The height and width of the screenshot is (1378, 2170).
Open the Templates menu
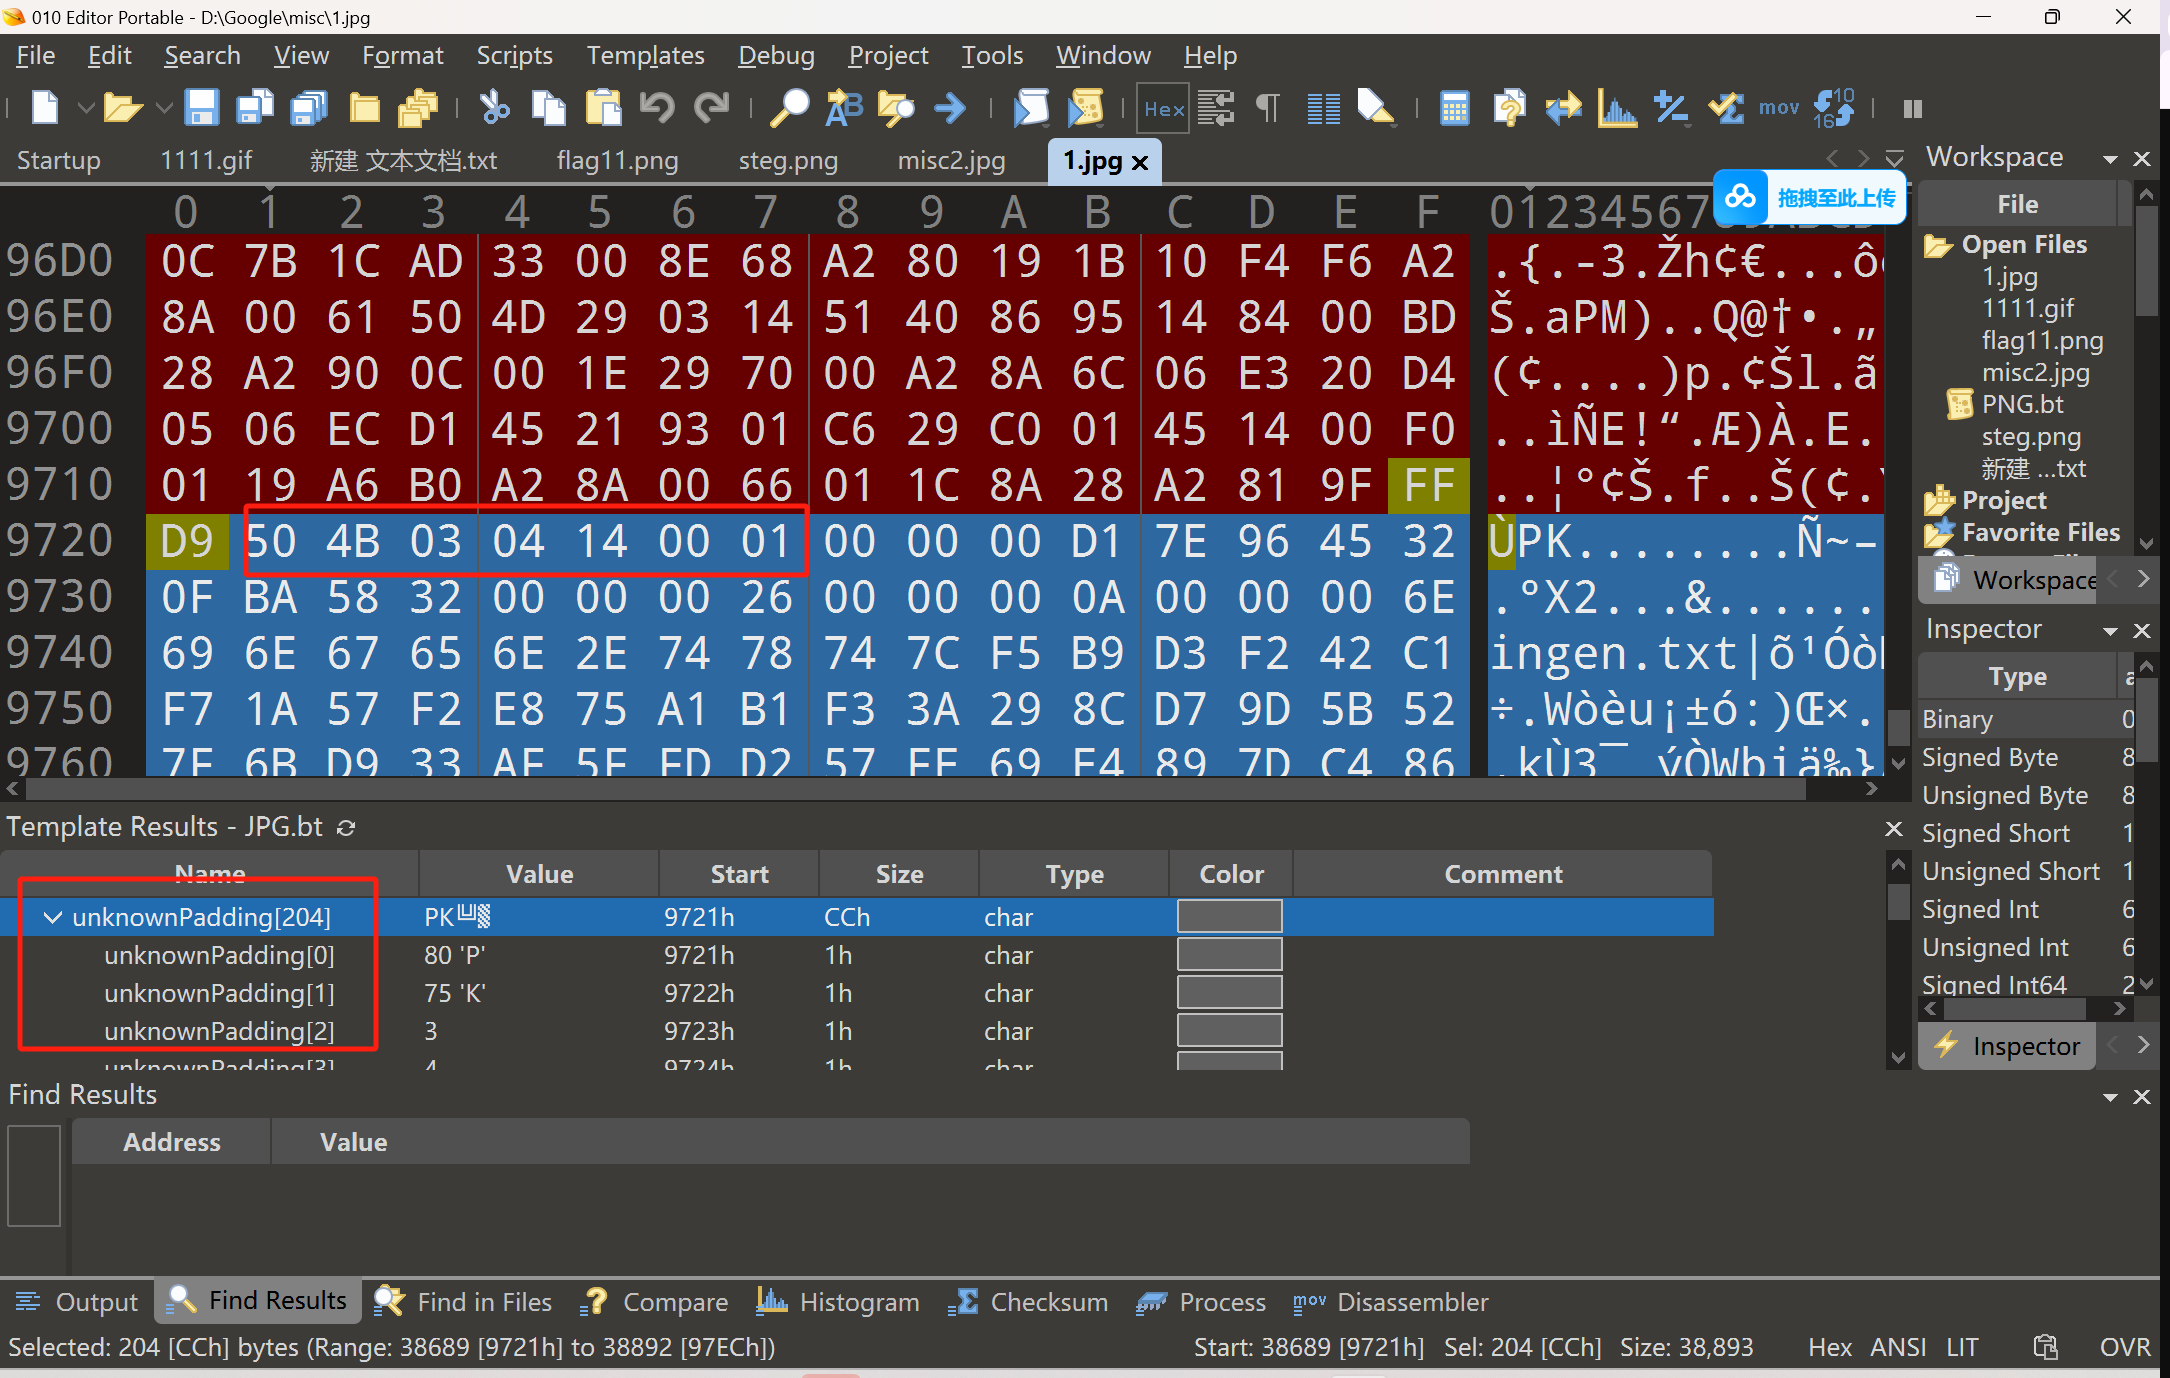(645, 56)
